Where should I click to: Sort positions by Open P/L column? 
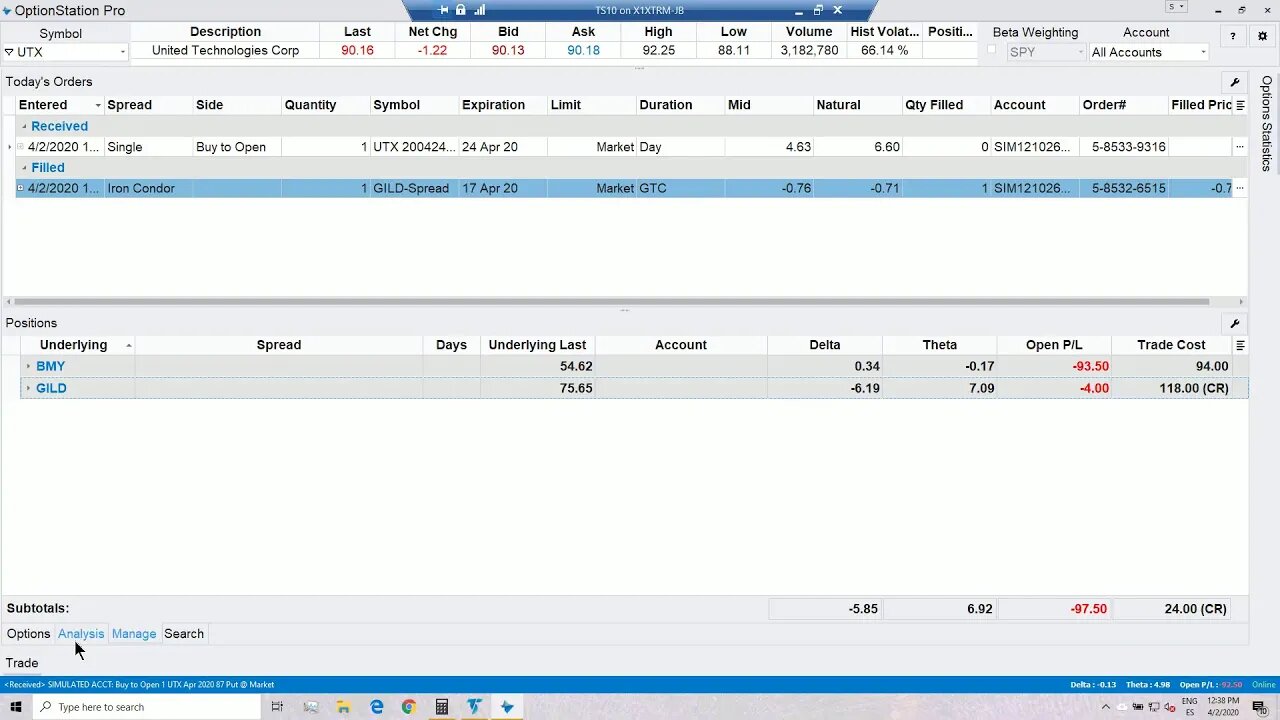[1054, 345]
